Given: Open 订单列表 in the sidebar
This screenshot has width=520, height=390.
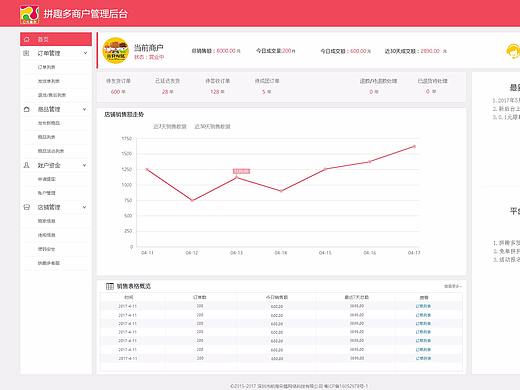Looking at the screenshot, I should click(x=46, y=67).
